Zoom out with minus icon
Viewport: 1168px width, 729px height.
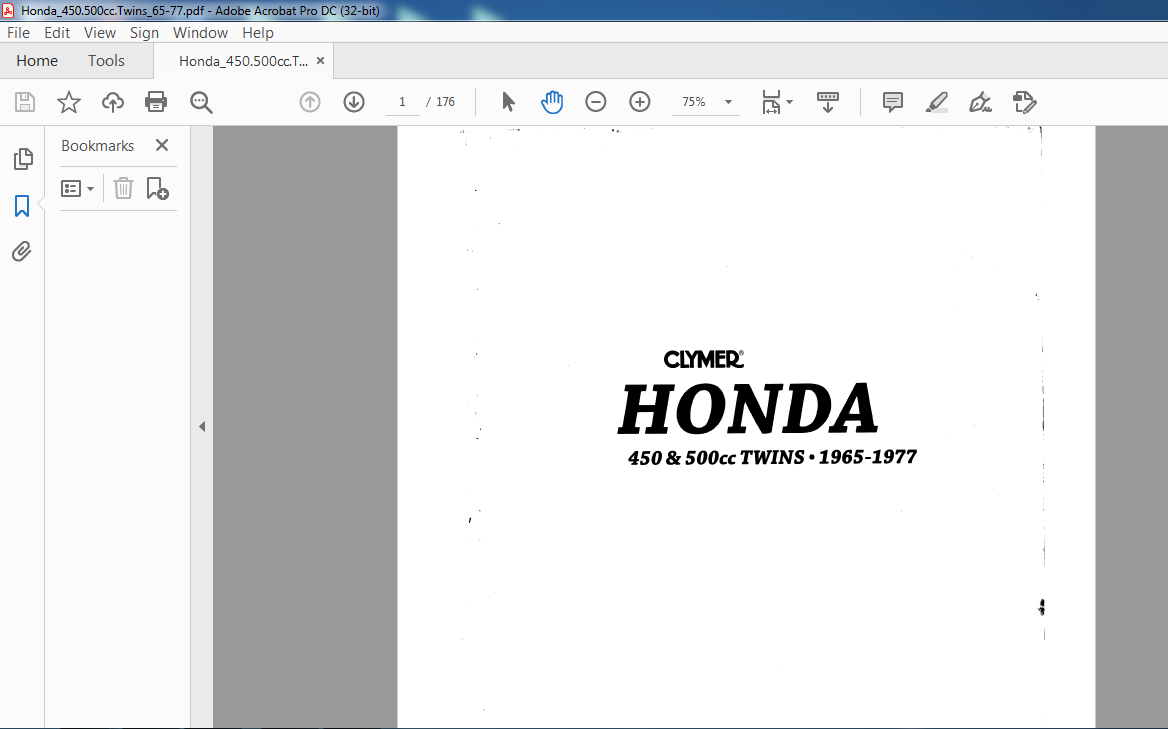[x=595, y=102]
